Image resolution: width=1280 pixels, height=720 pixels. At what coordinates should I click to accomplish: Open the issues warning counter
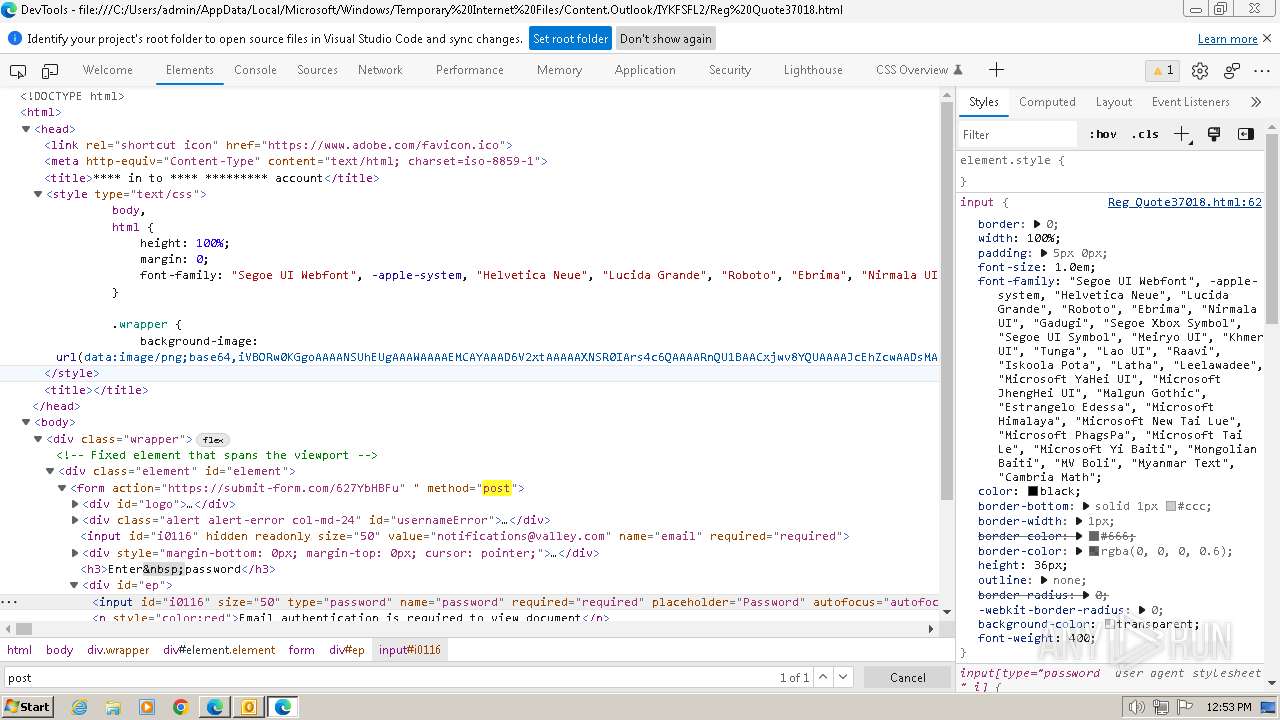[1162, 70]
